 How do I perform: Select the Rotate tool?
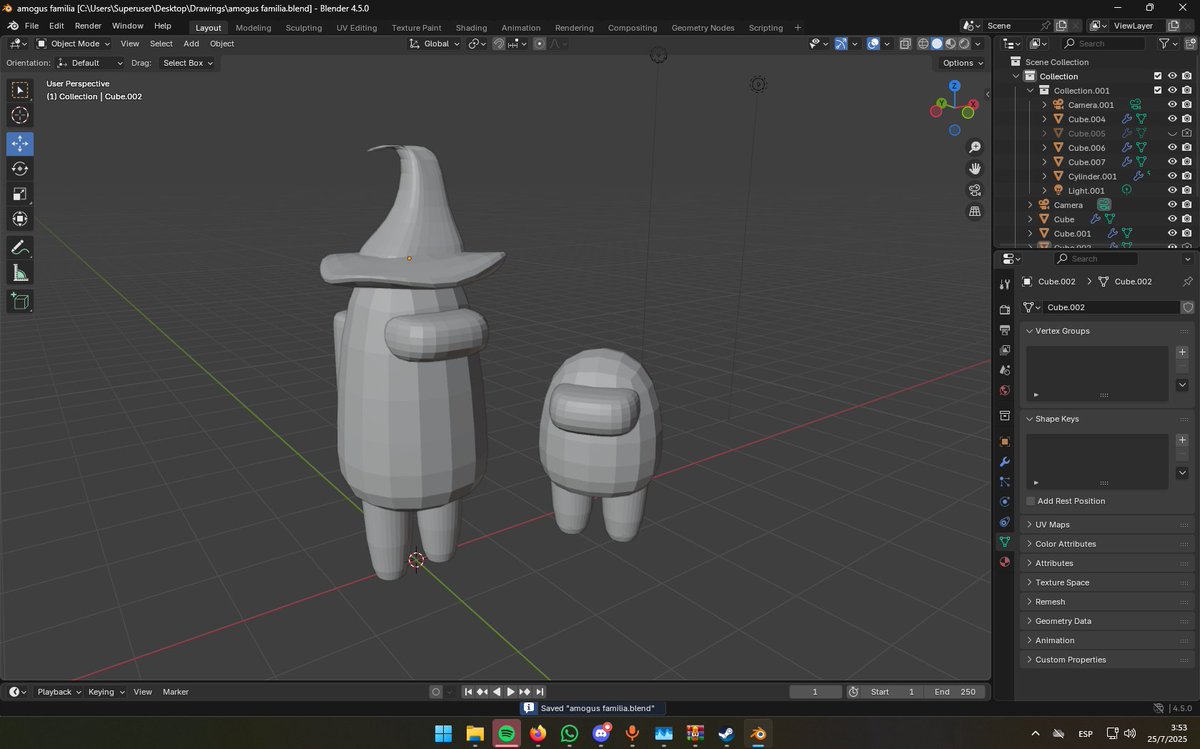point(20,169)
